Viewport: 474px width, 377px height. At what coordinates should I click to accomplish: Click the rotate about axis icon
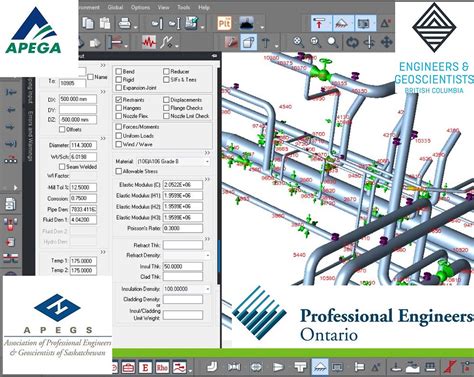coord(369,42)
